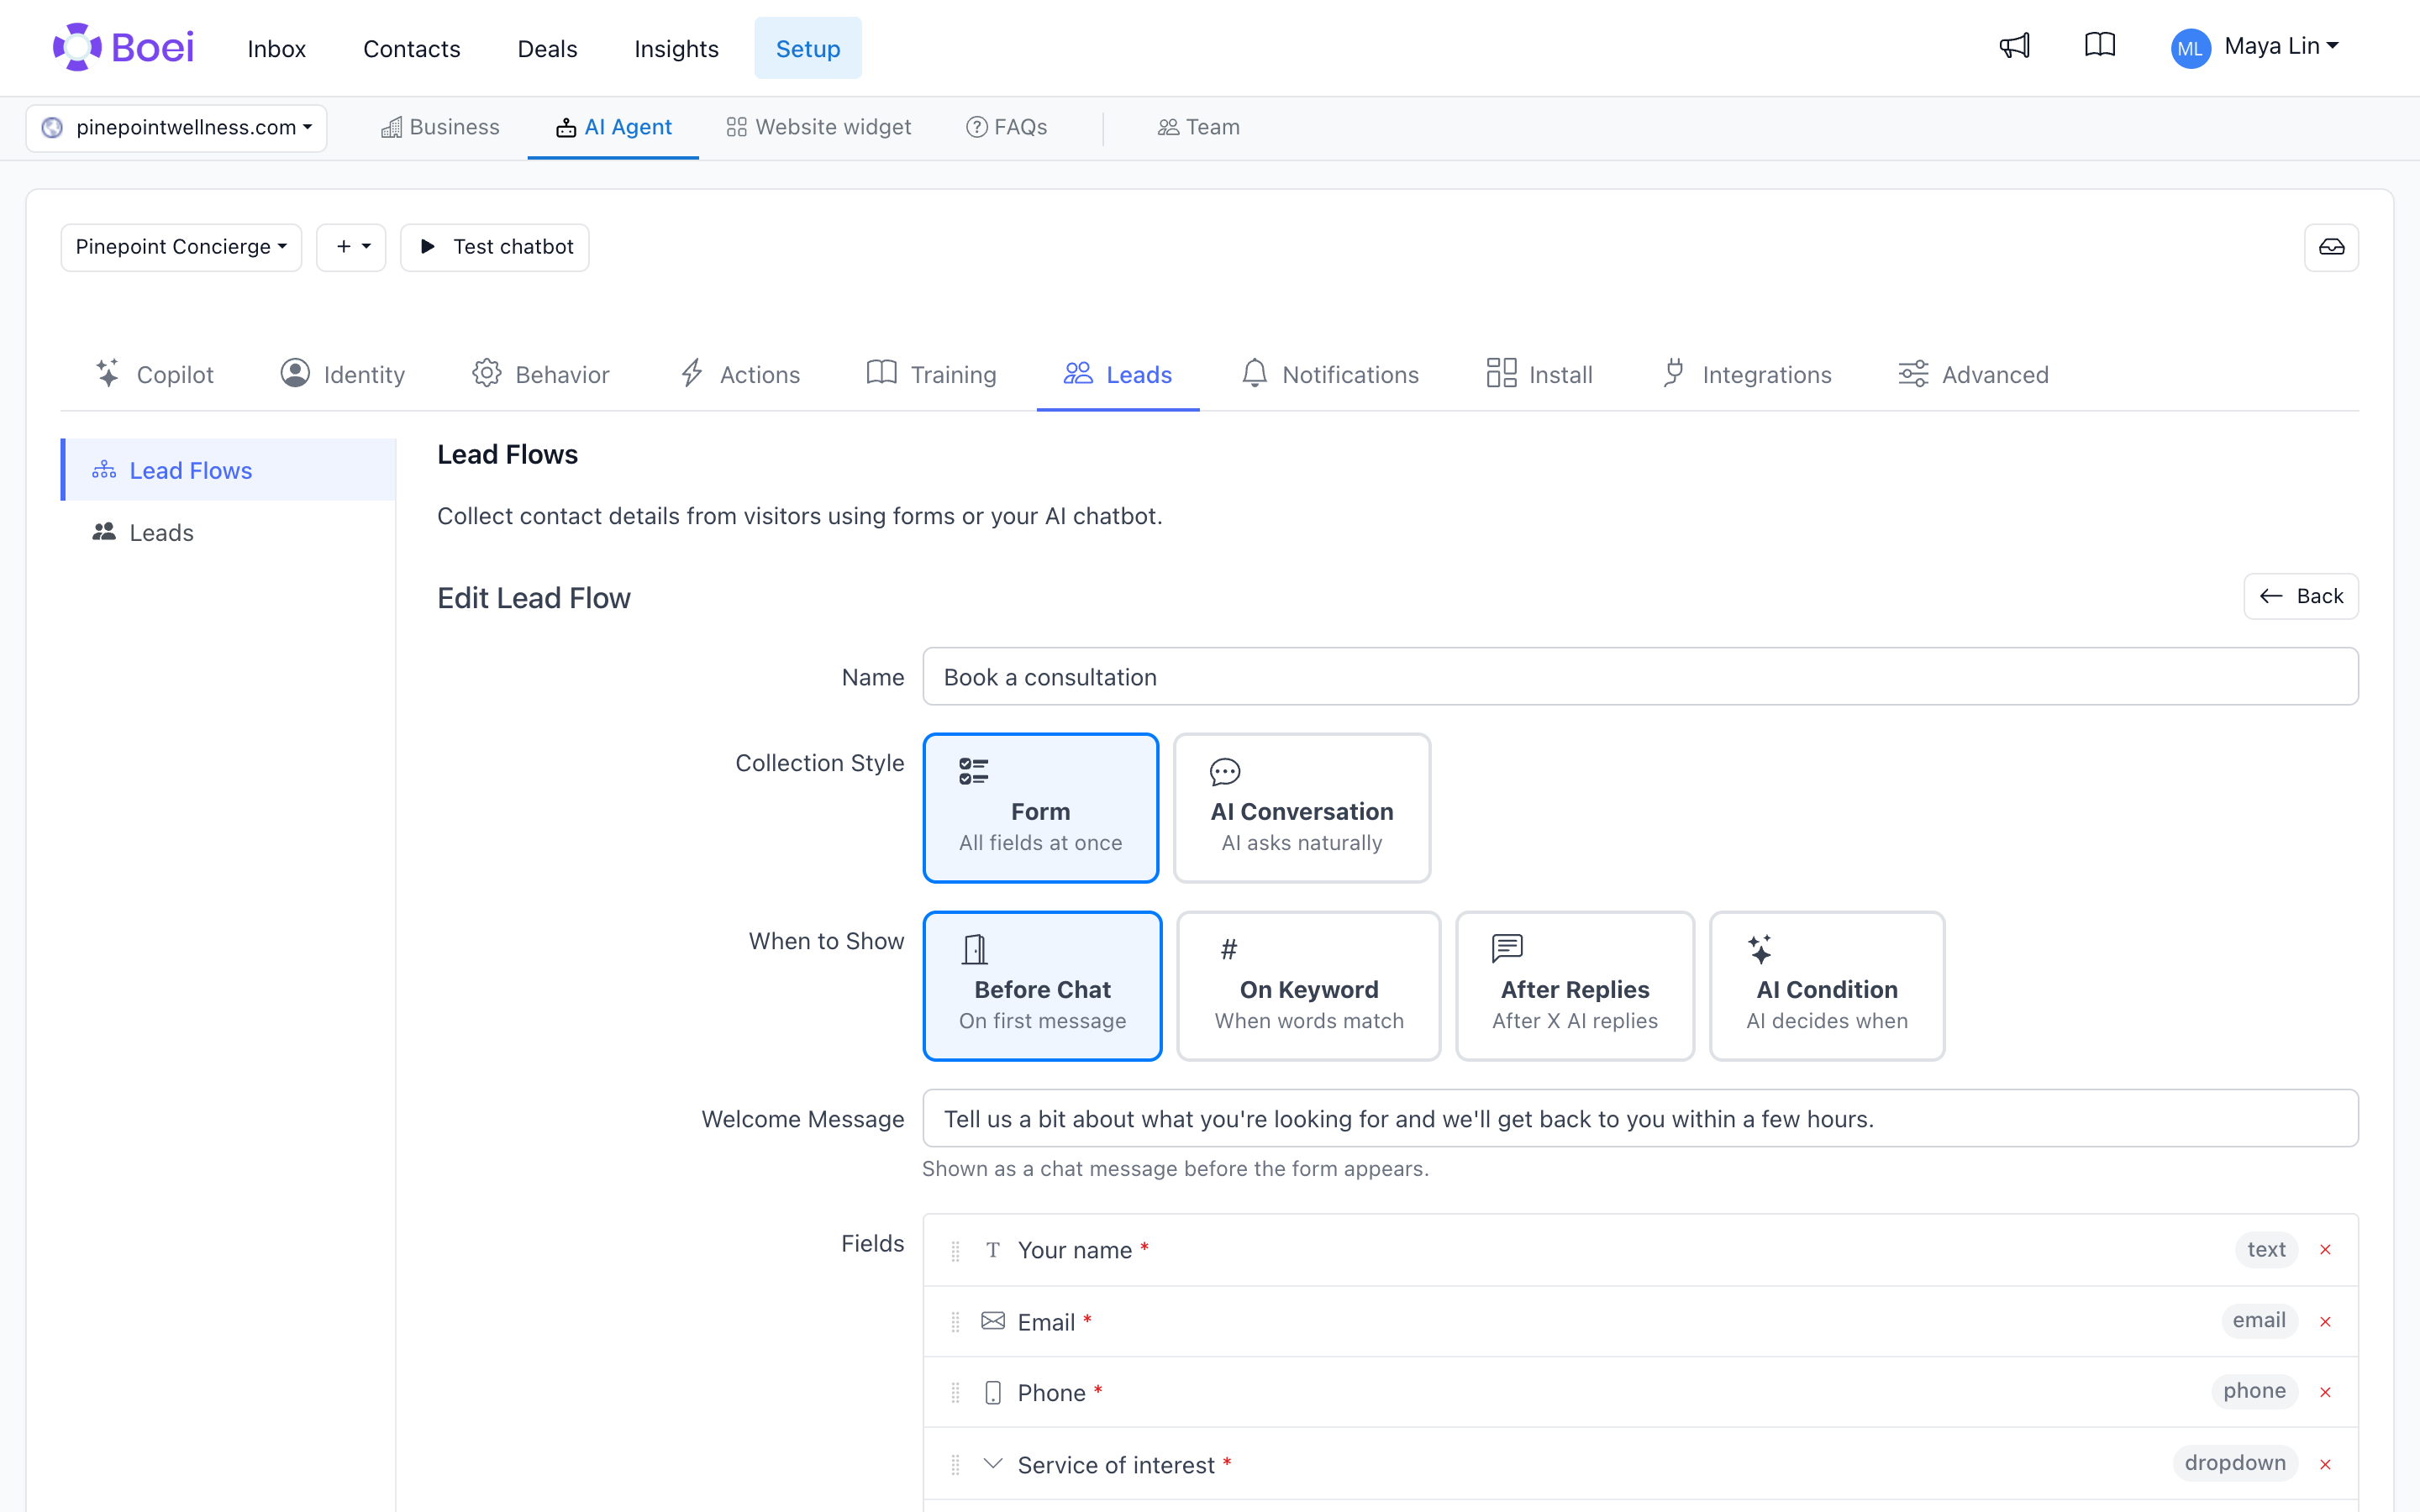Screen dimensions: 2420x1512
Task: Click the inbox tray icon button
Action: [x=2331, y=247]
